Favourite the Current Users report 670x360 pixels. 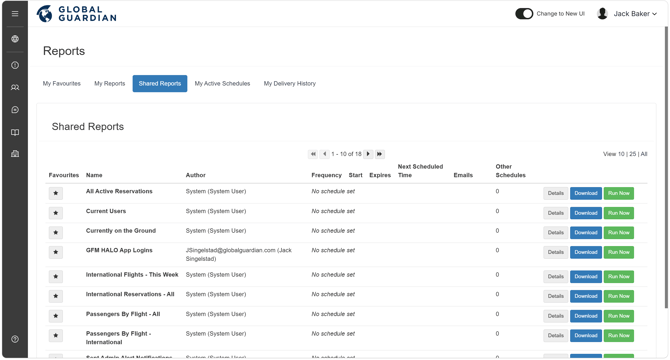(56, 213)
